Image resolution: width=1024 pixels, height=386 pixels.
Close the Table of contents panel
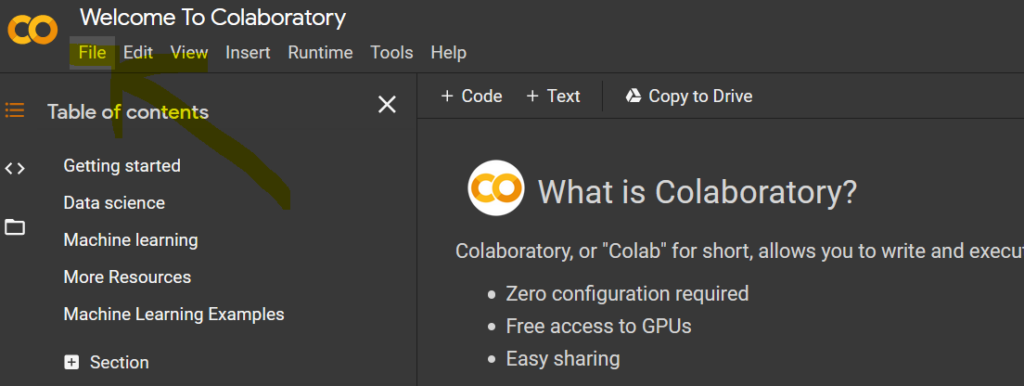pos(387,105)
